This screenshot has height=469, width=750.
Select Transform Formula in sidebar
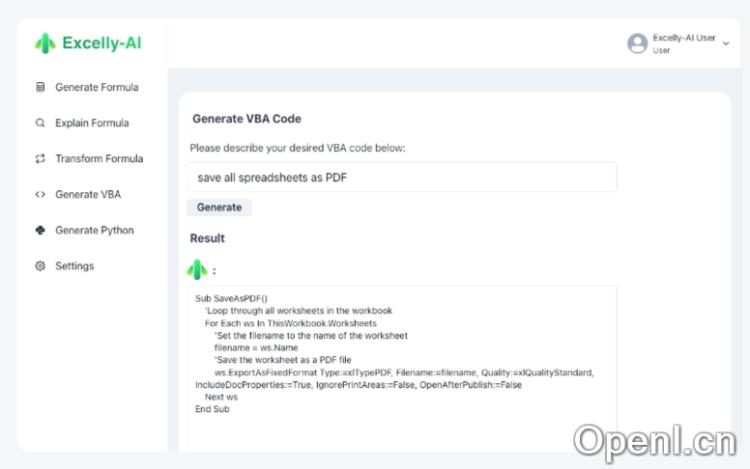coord(99,159)
